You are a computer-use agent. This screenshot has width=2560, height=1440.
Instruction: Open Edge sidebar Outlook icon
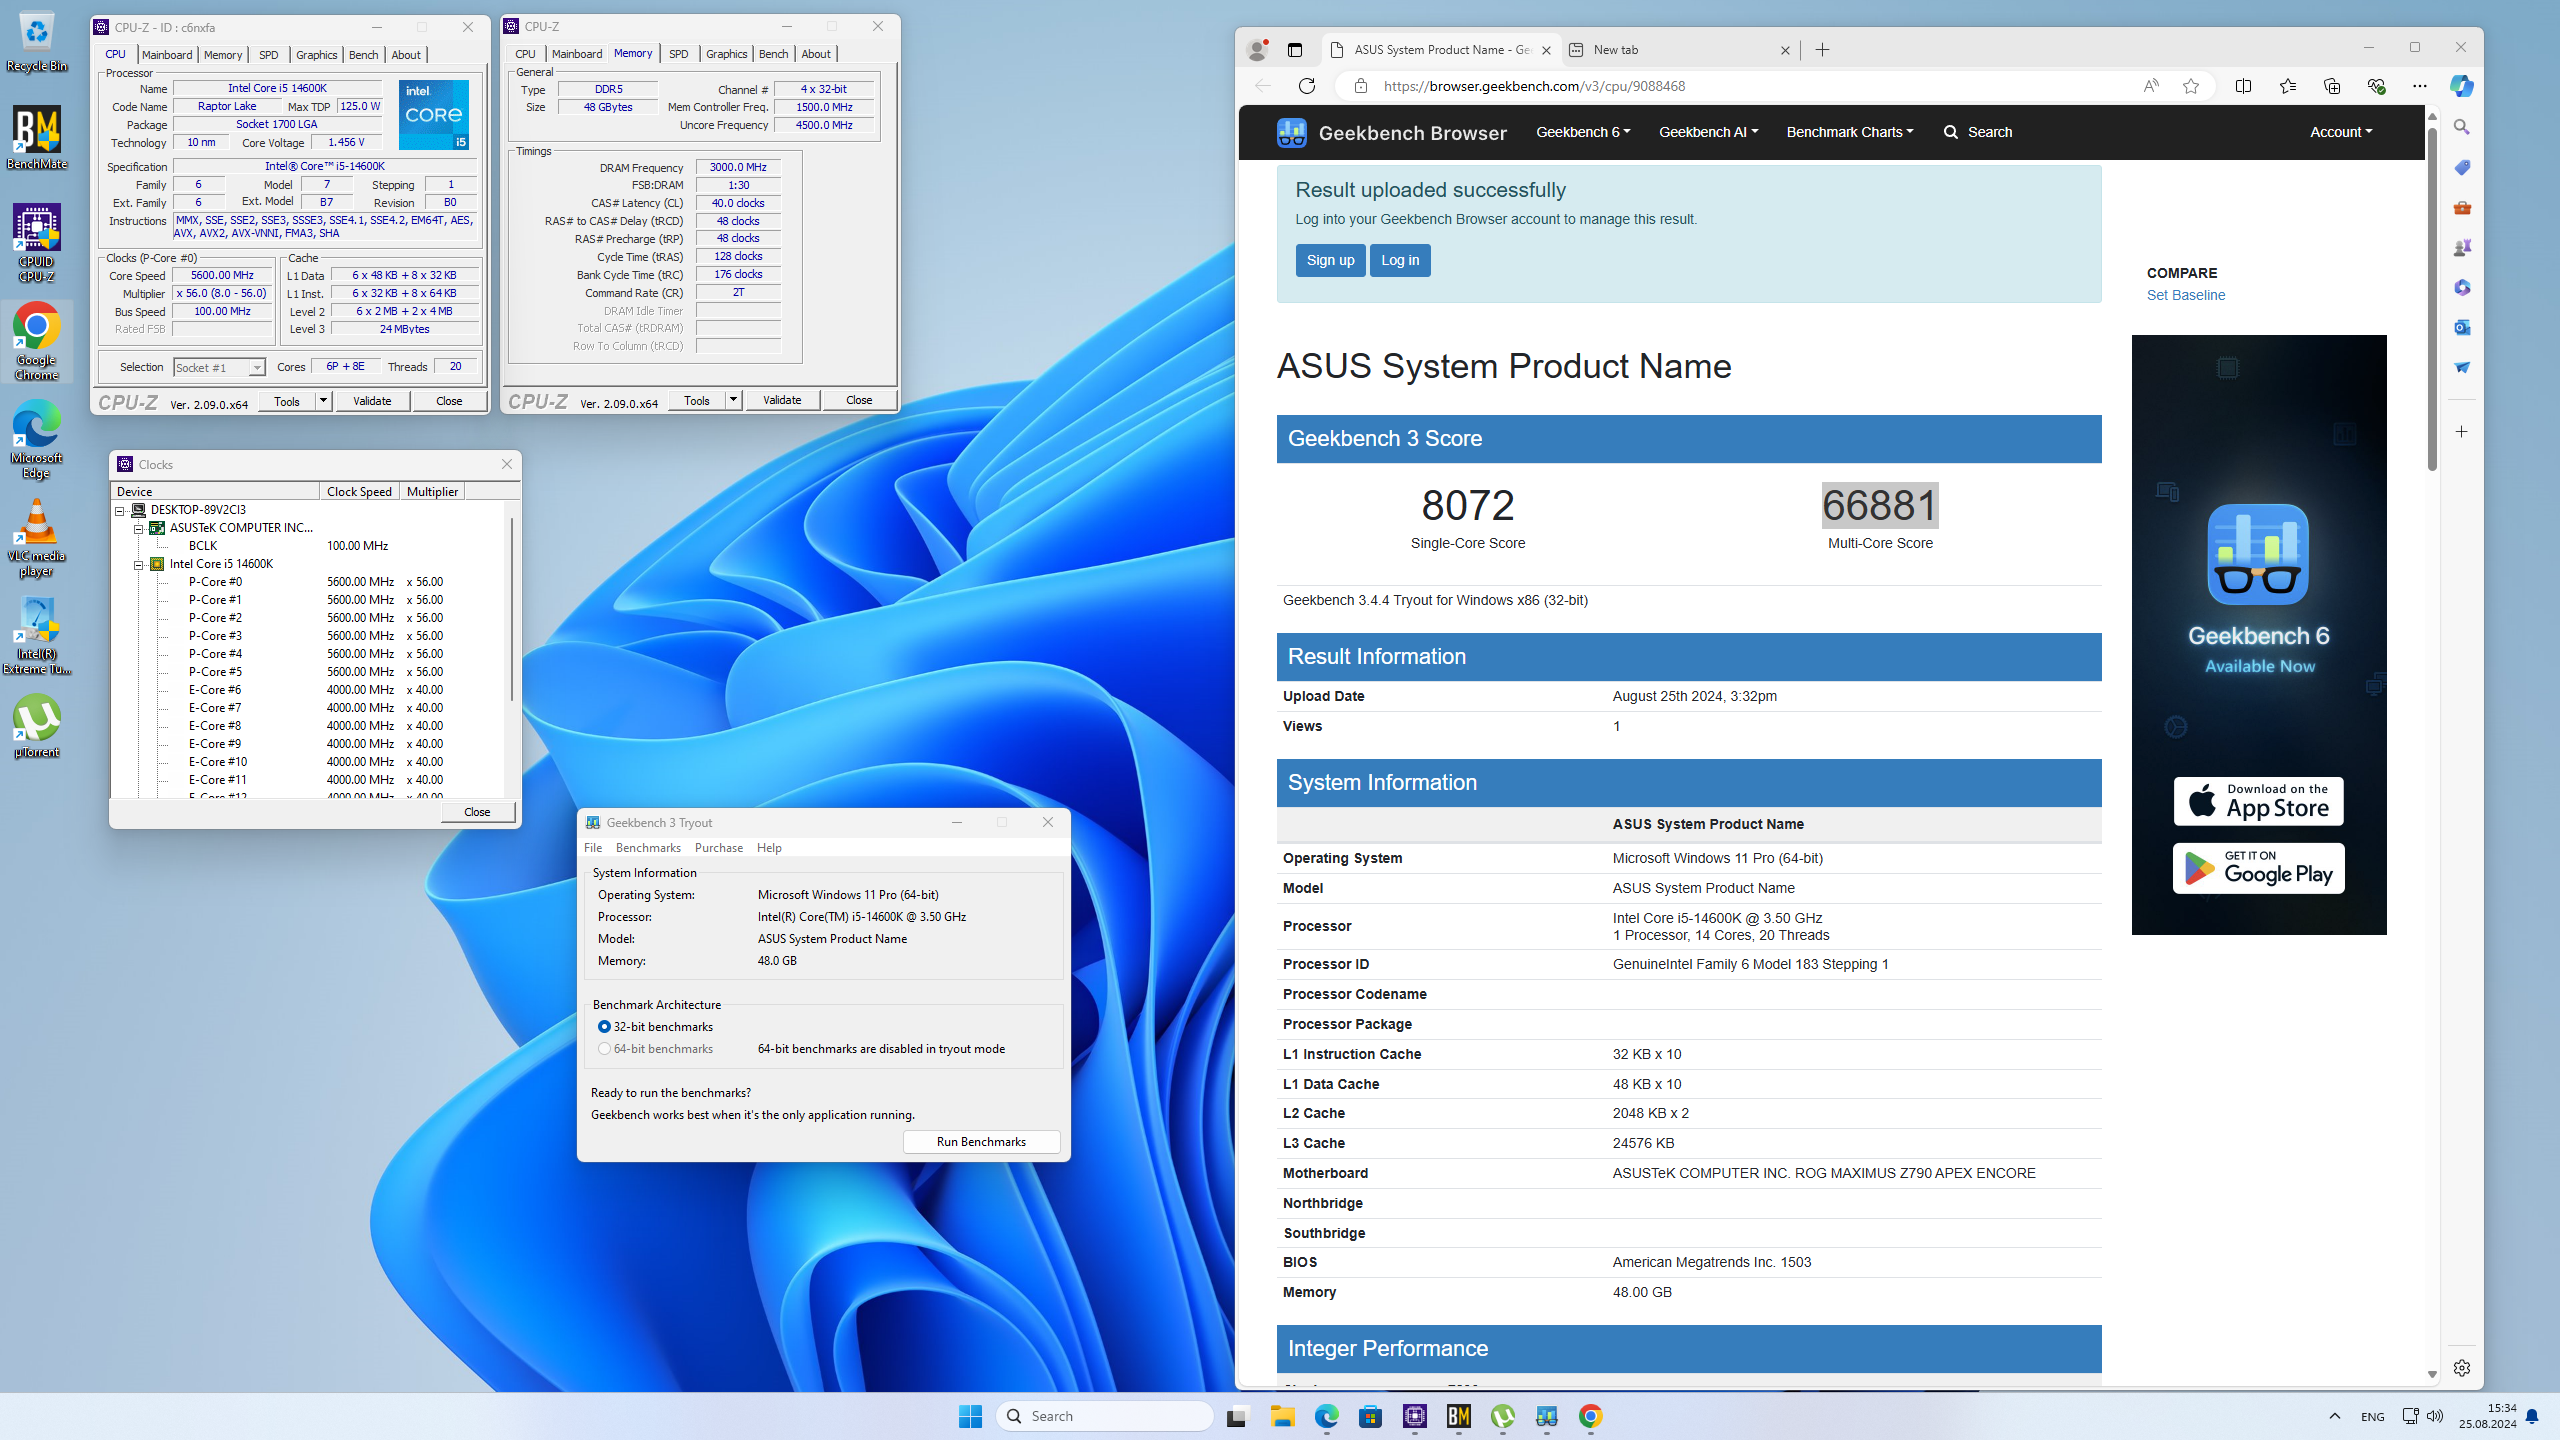(x=2462, y=327)
